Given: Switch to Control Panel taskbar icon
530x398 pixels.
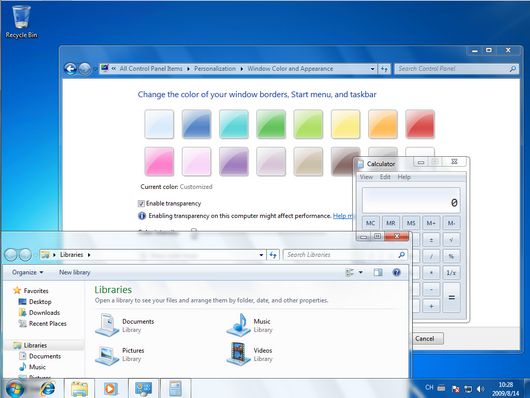Looking at the screenshot, I should [x=143, y=389].
